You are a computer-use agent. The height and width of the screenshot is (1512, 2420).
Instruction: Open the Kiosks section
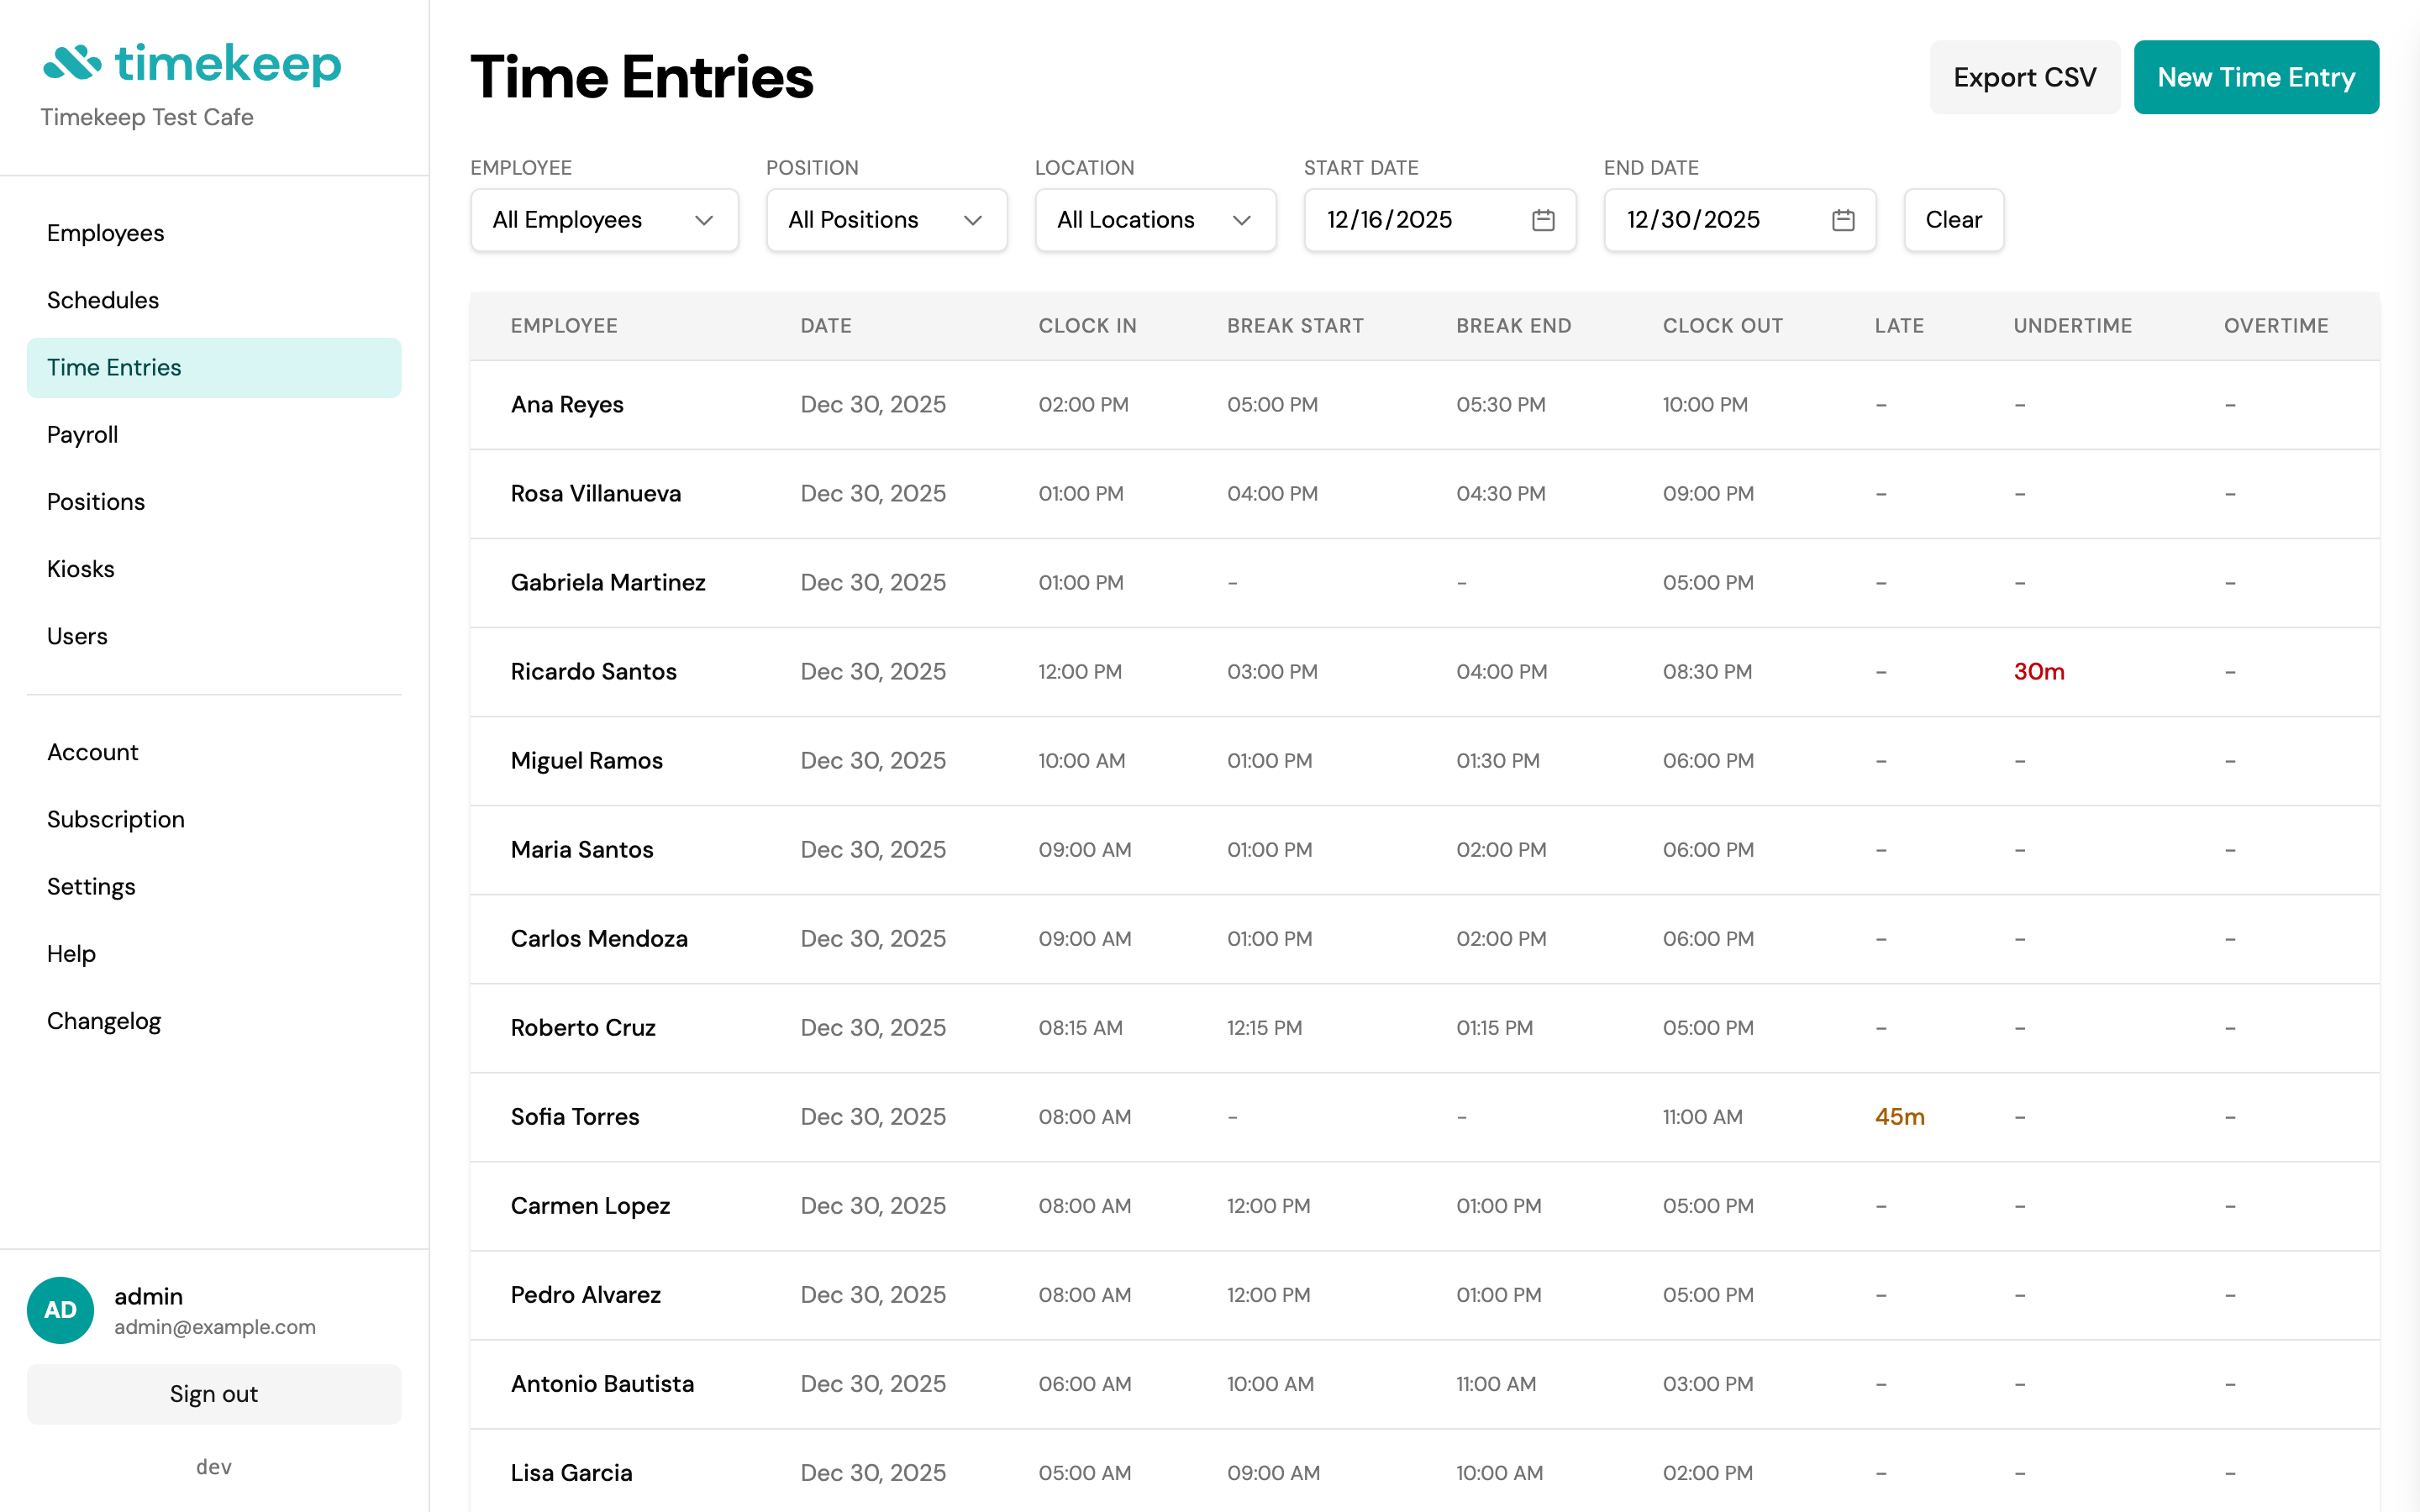pos(81,568)
